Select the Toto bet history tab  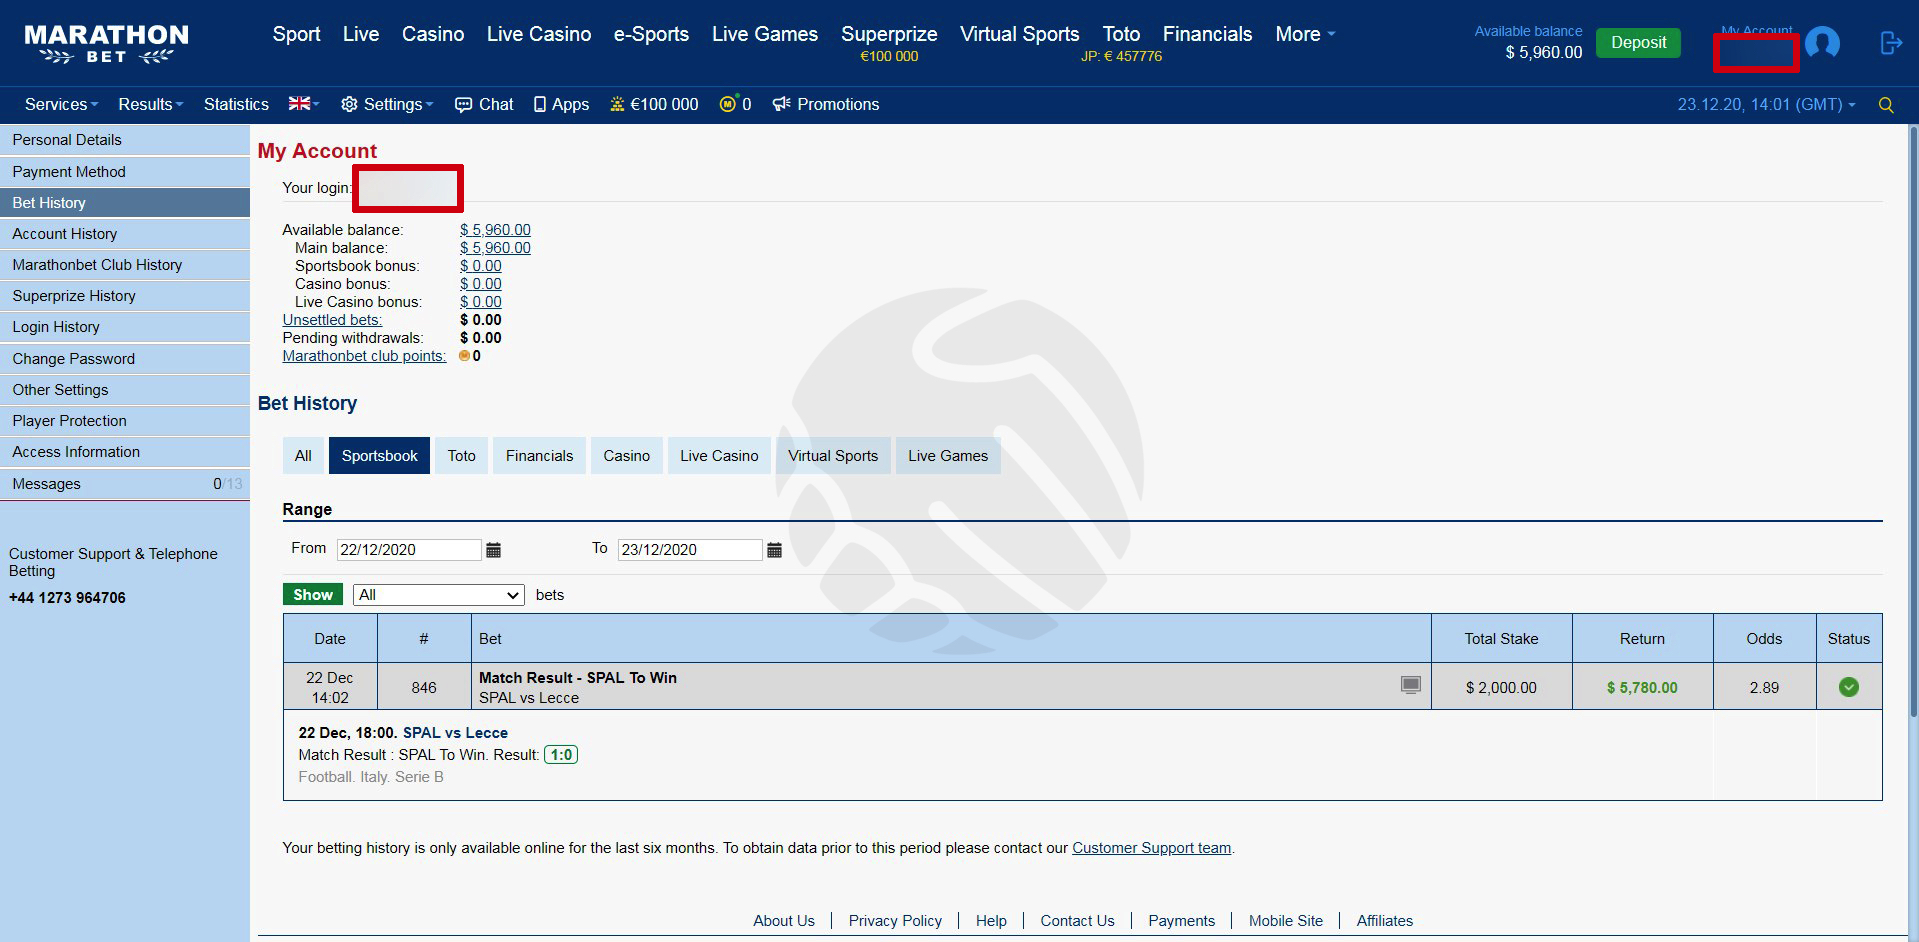click(x=461, y=456)
